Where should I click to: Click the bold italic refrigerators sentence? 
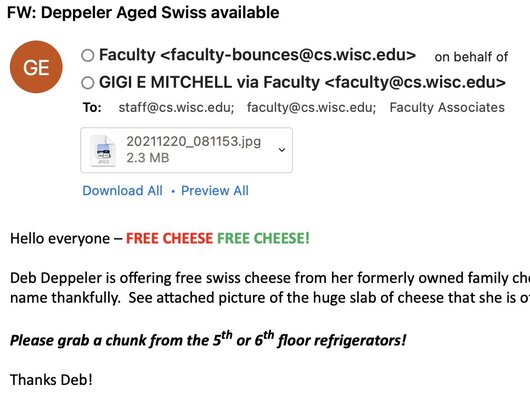coord(208,340)
